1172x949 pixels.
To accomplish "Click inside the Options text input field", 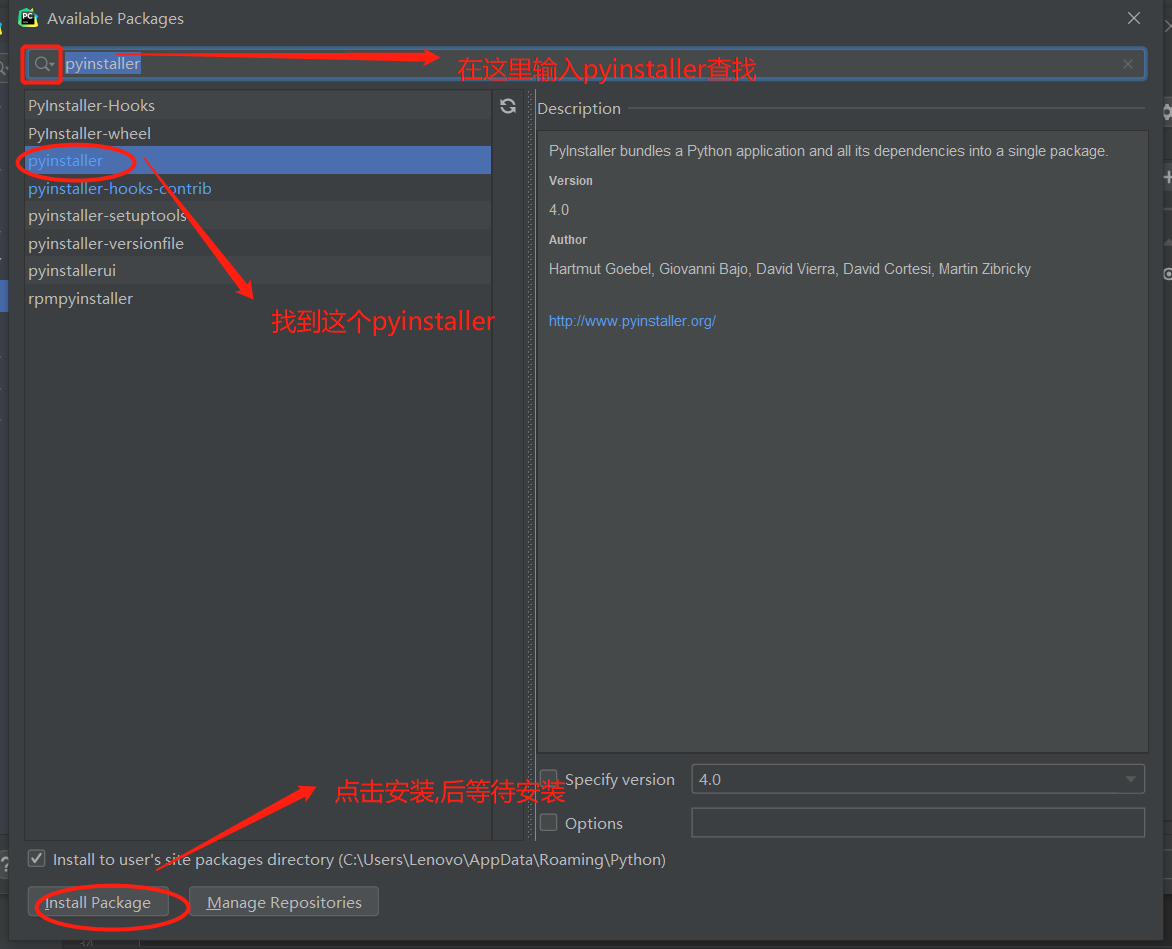I will pyautogui.click(x=916, y=822).
